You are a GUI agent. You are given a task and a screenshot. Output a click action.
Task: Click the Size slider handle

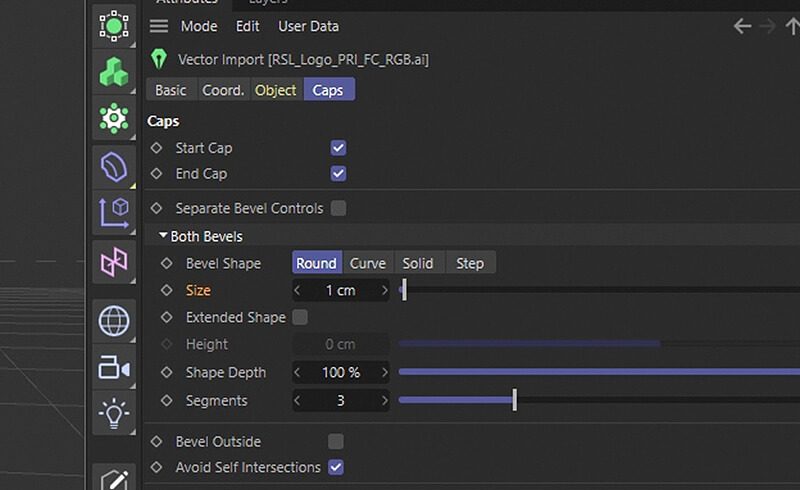(404, 290)
